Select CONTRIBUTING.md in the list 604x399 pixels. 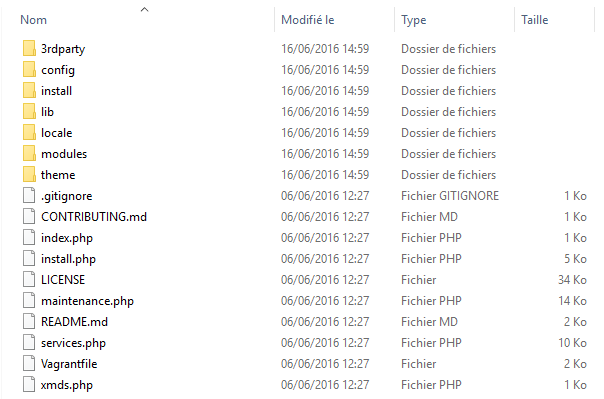click(x=94, y=217)
